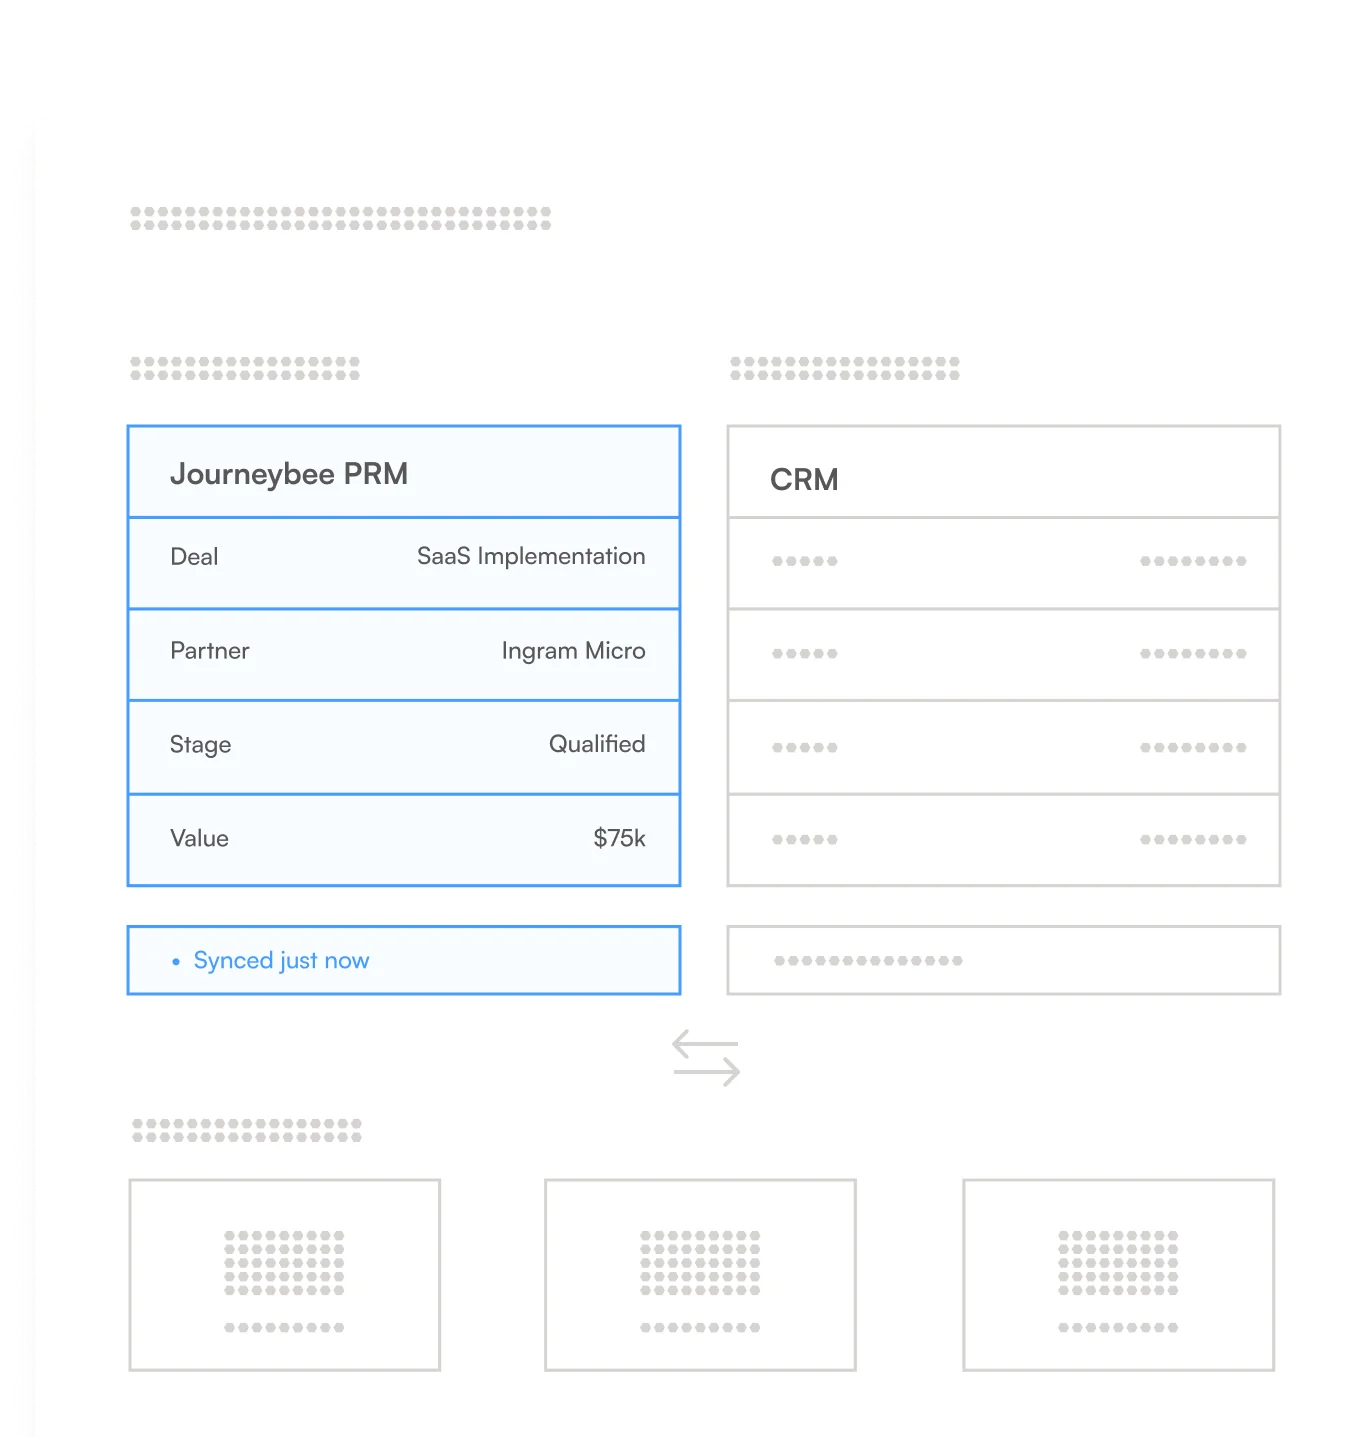The image size is (1349, 1439).
Task: Select the Partner row label
Action: tap(210, 651)
